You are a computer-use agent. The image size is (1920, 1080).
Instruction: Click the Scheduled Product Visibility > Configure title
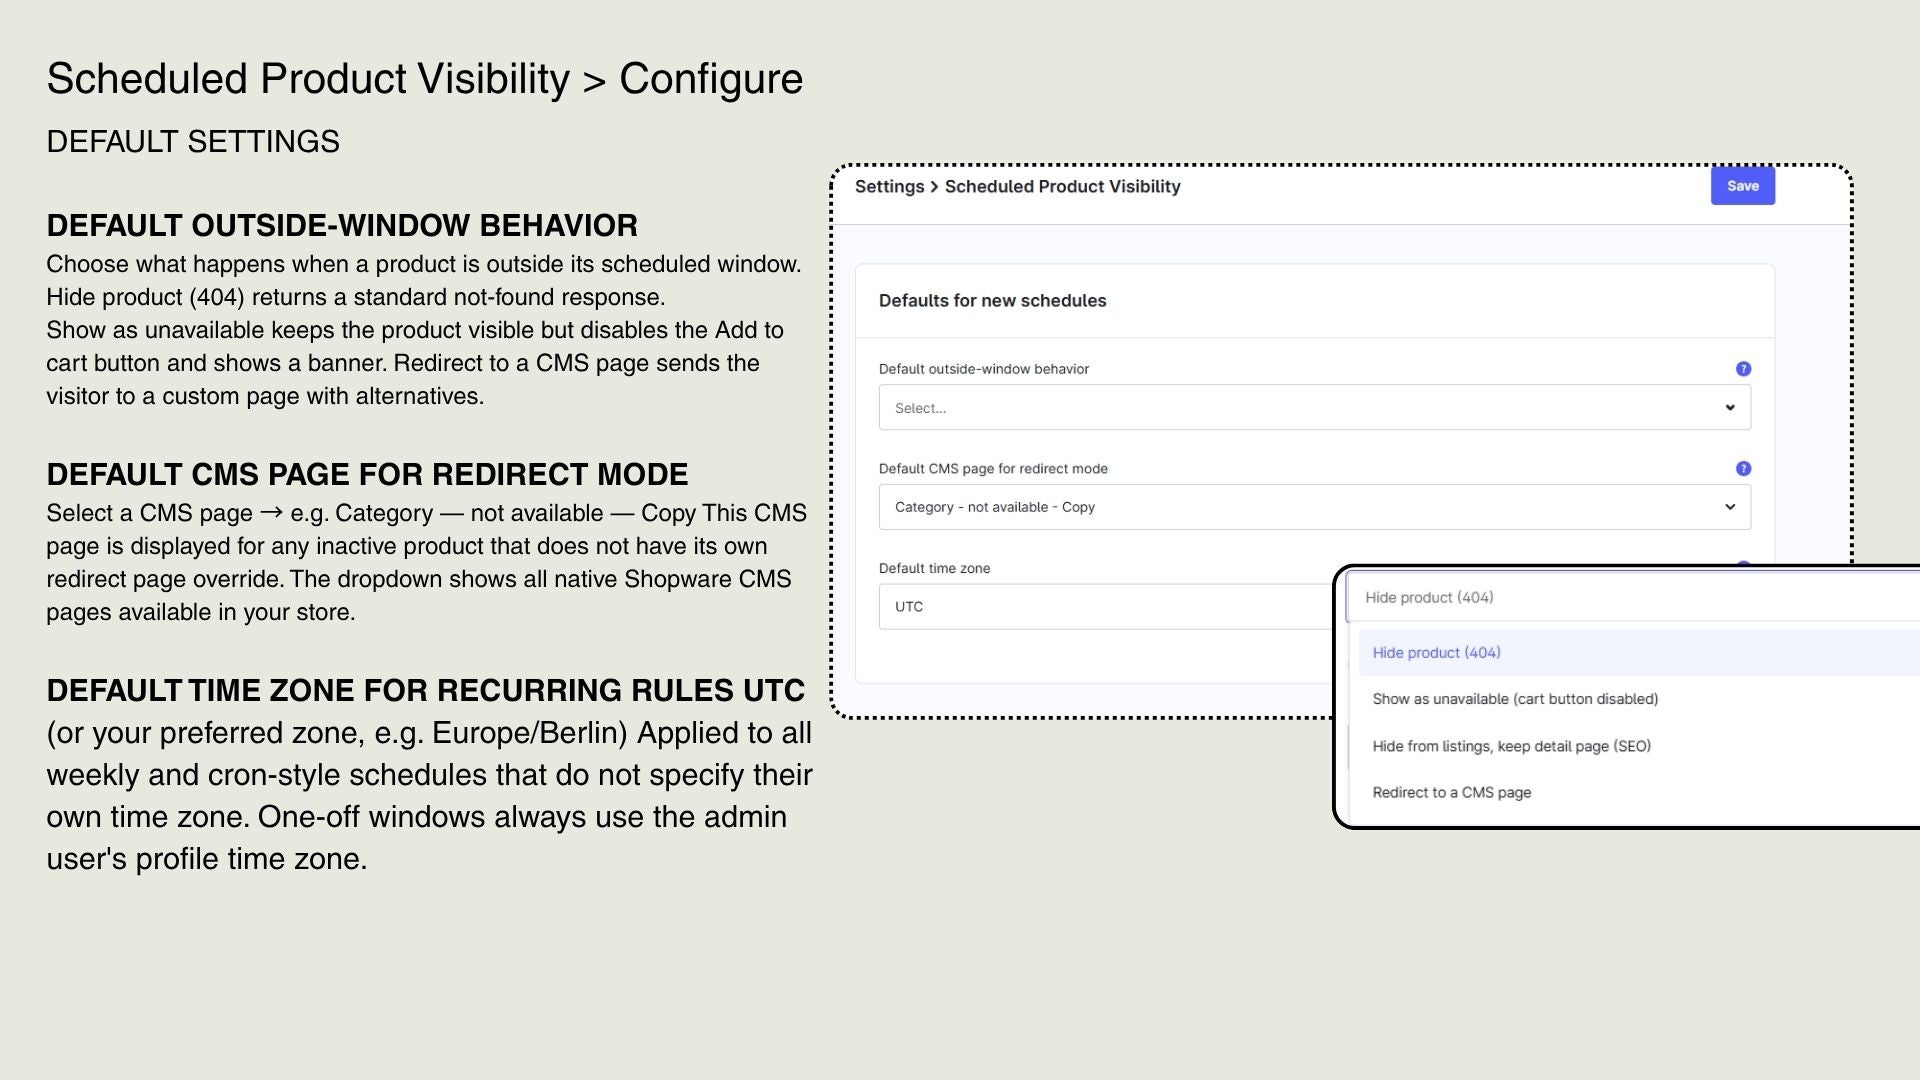(x=424, y=79)
